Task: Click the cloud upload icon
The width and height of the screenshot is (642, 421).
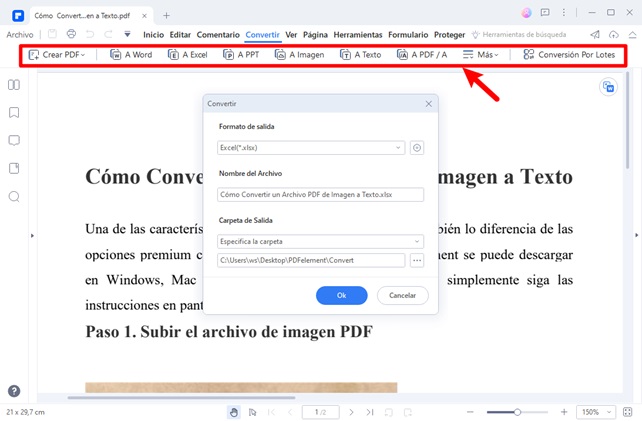Action: 613,34
